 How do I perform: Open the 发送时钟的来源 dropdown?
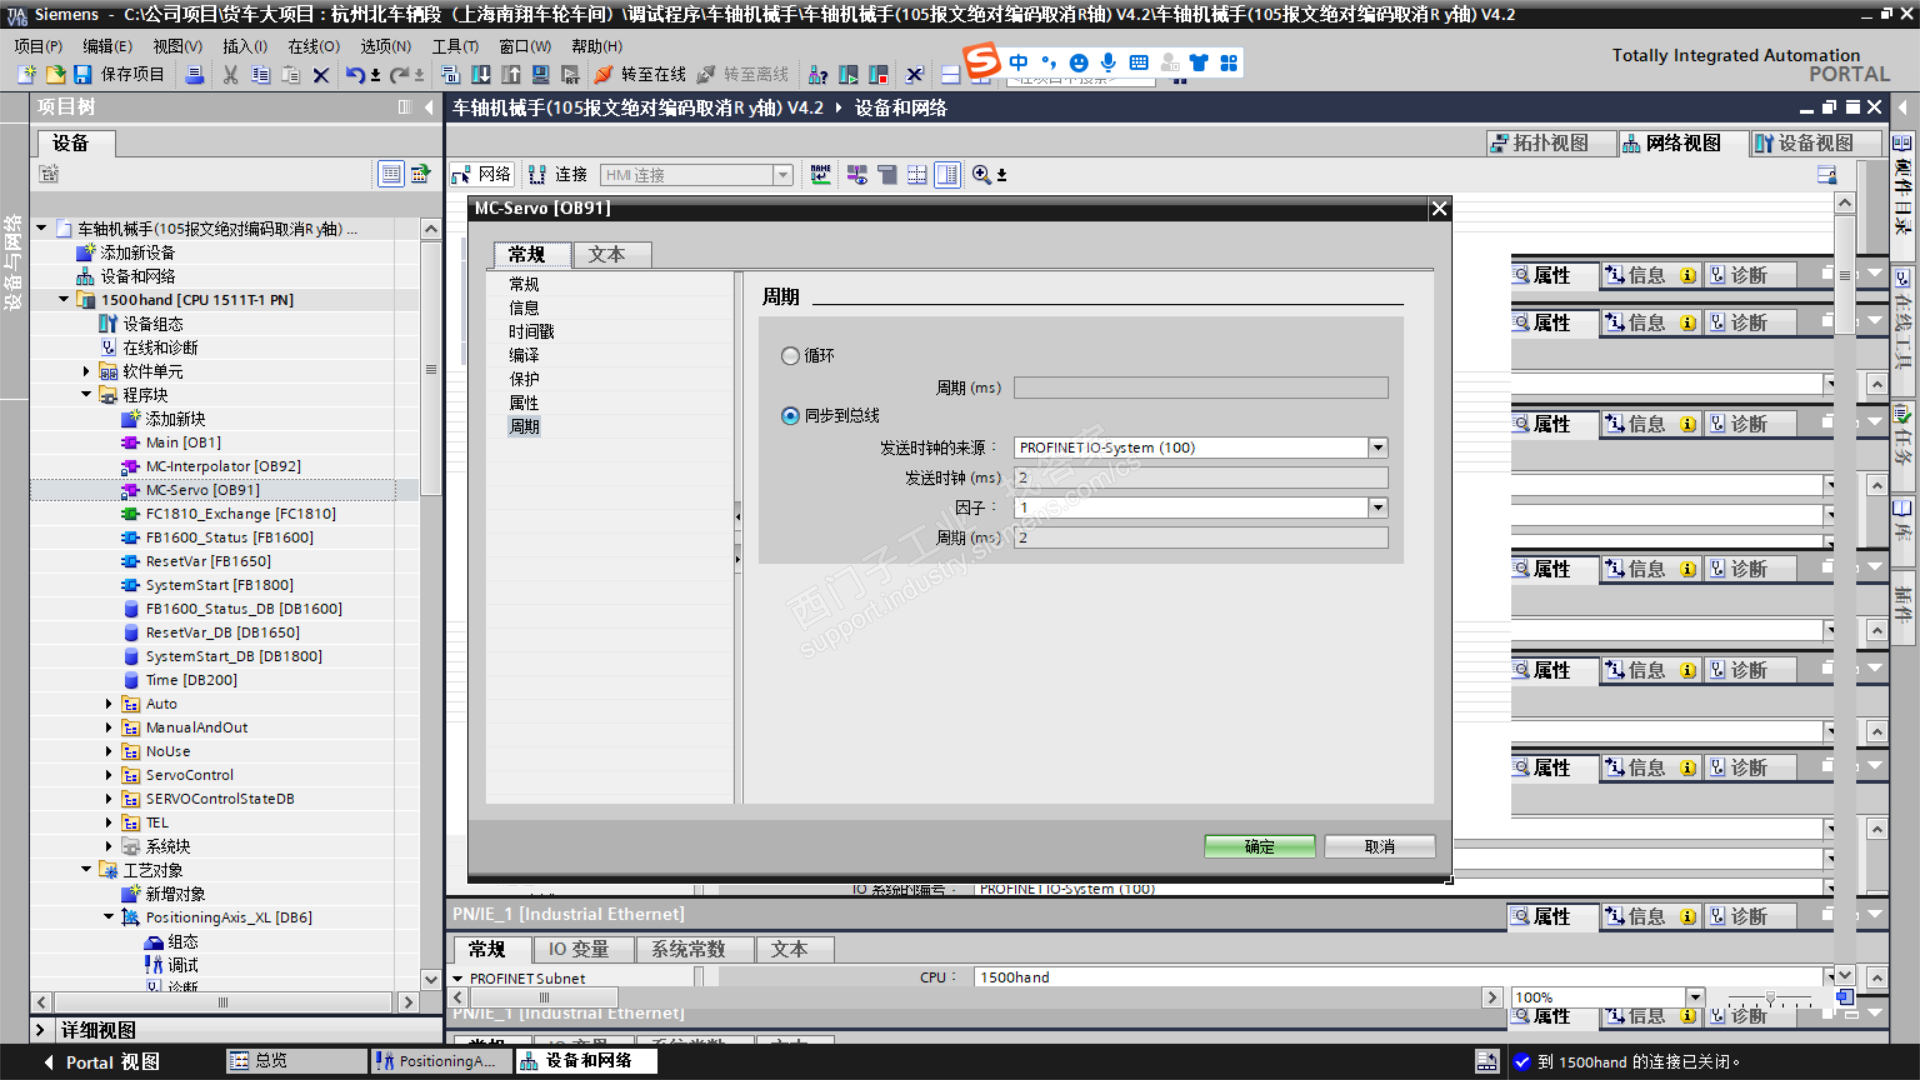[1378, 448]
